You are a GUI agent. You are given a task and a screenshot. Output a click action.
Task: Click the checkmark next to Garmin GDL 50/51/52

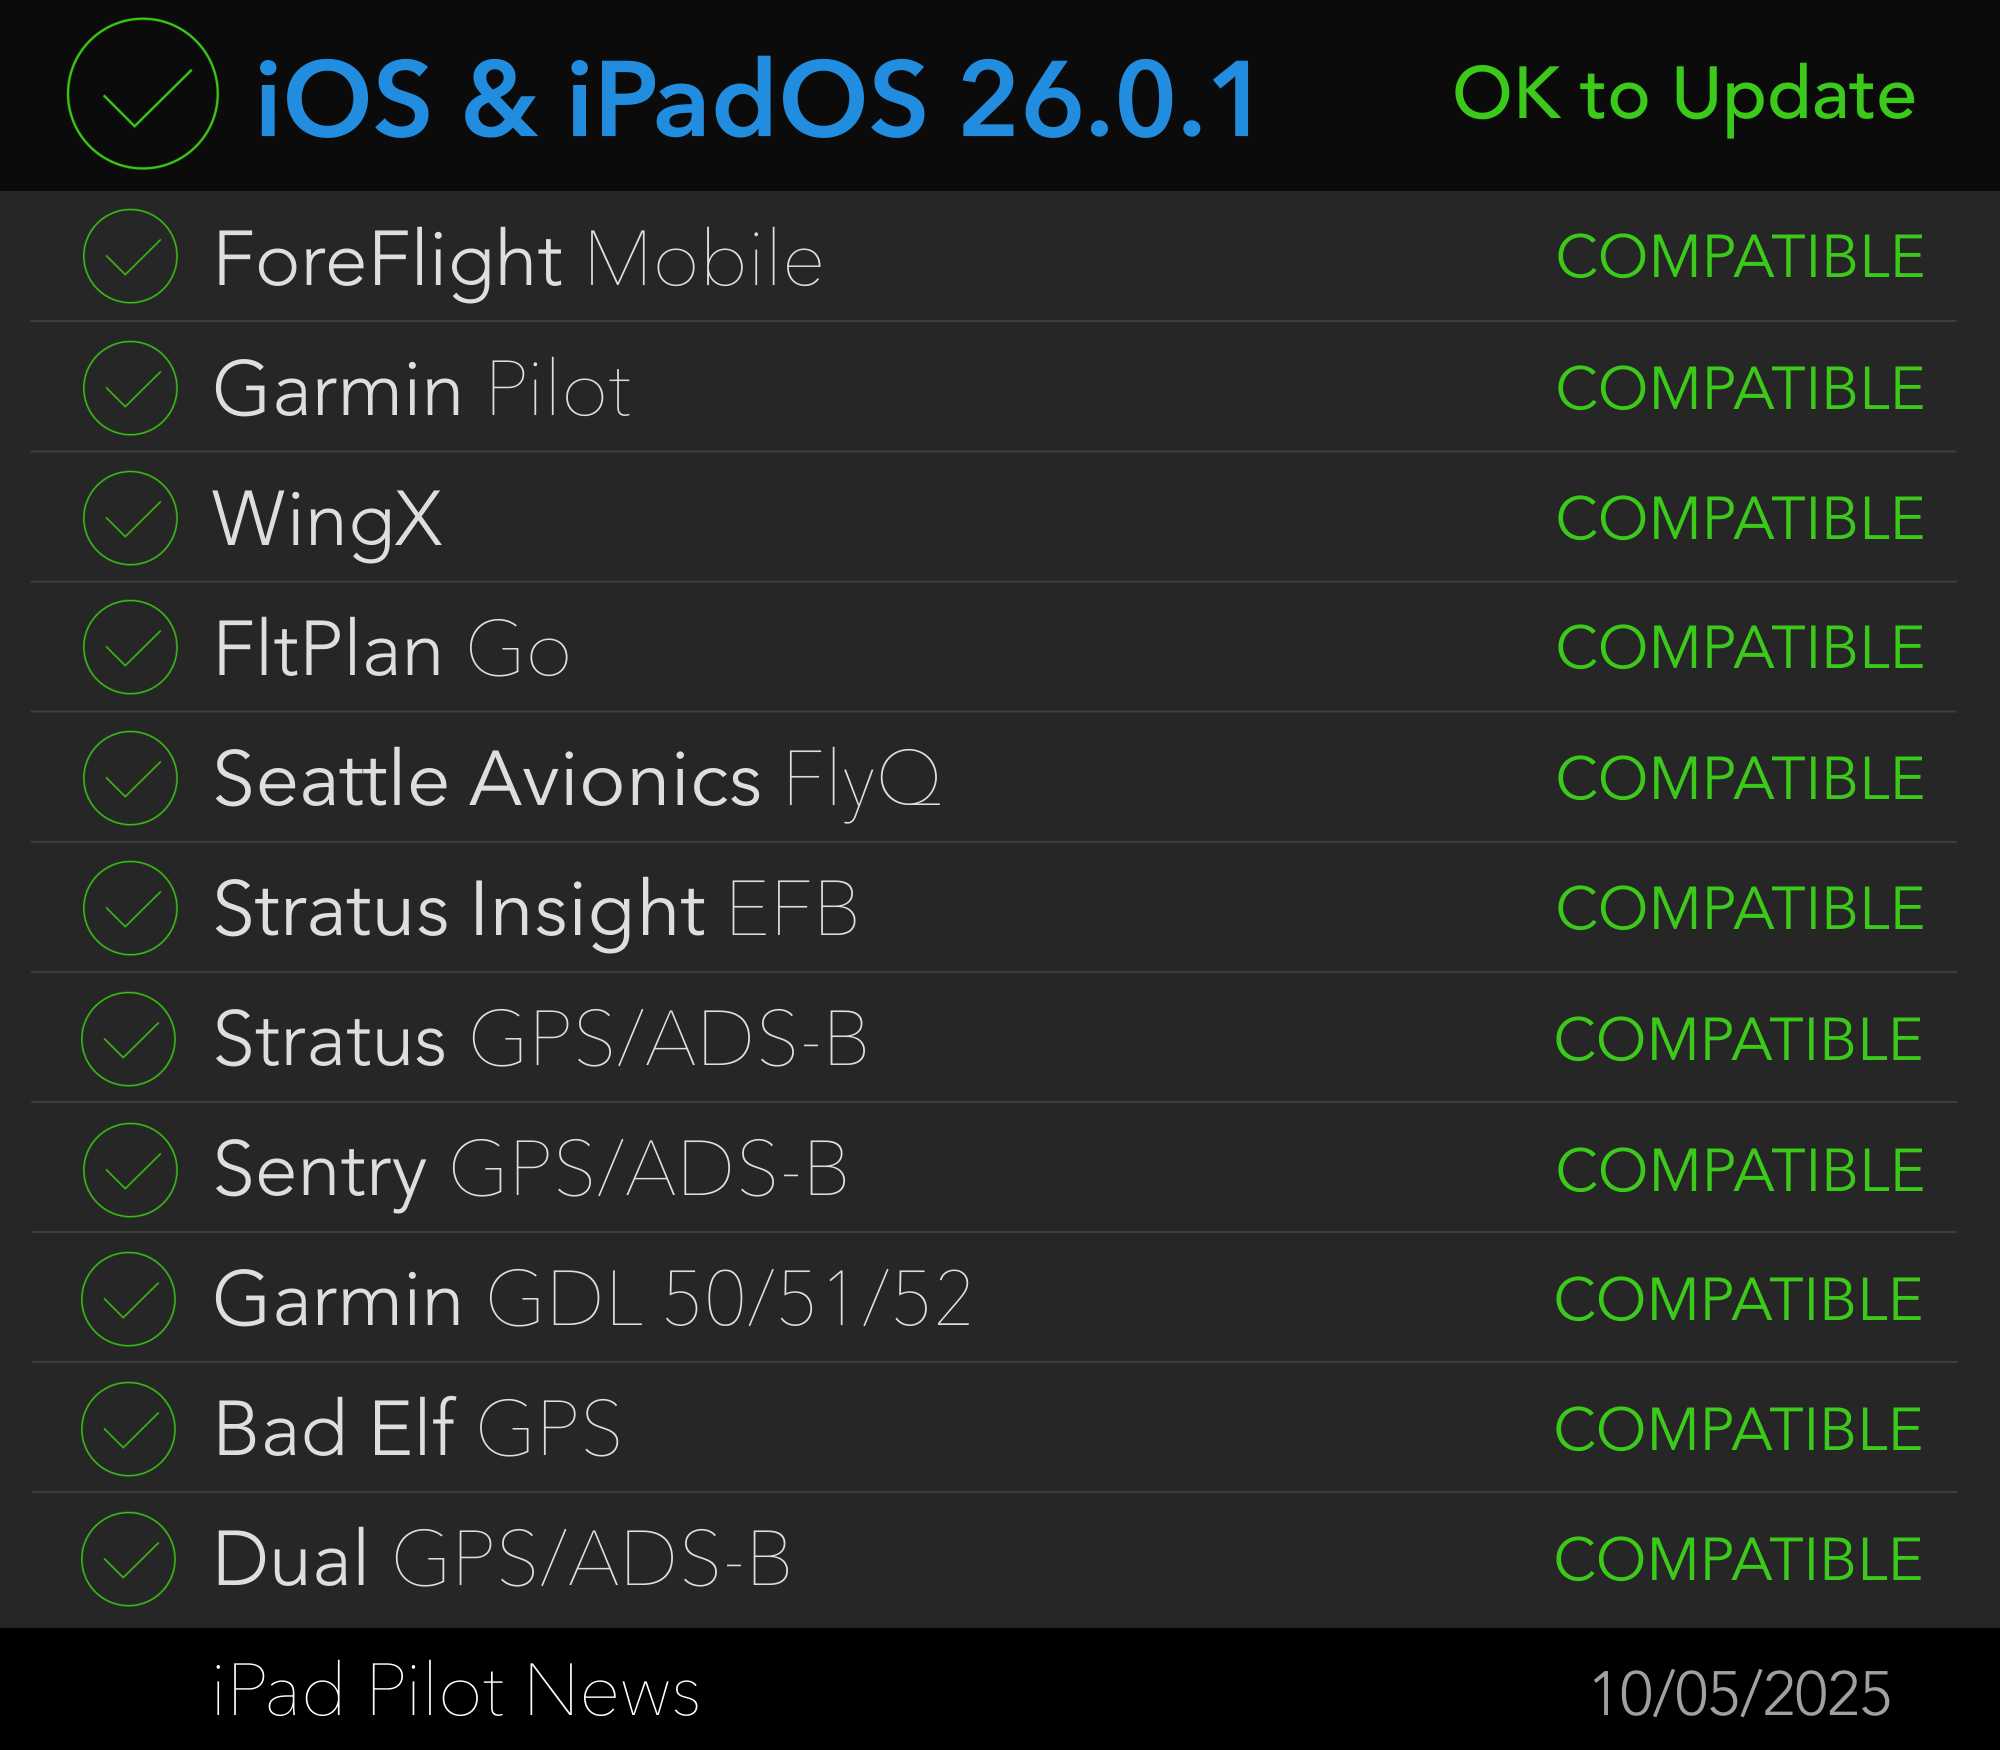pos(129,1299)
